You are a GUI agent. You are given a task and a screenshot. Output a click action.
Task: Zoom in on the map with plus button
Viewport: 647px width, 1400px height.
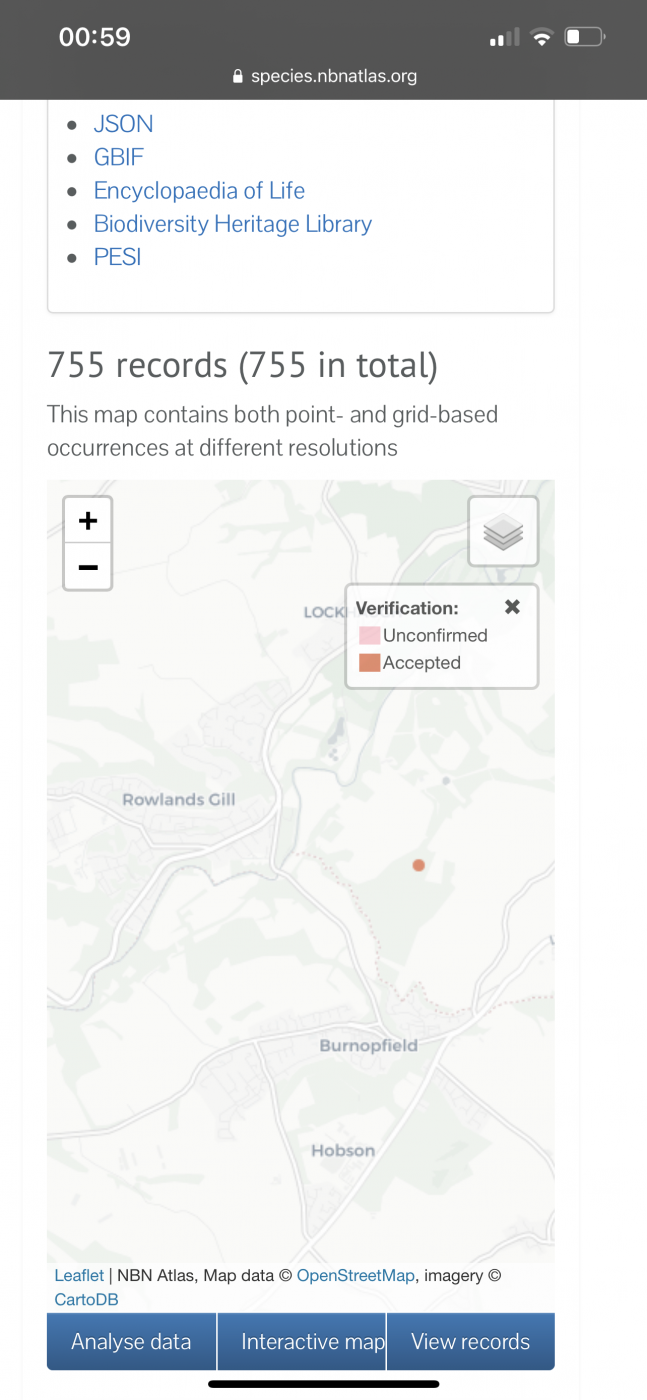click(88, 521)
